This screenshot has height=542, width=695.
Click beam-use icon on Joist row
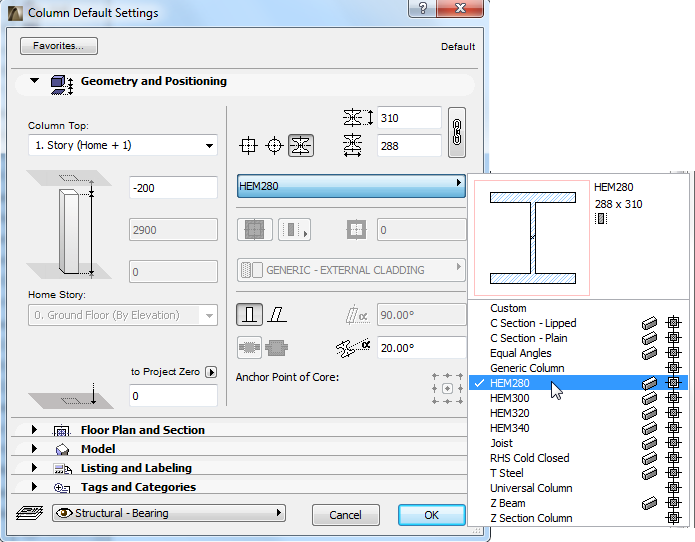coord(649,443)
